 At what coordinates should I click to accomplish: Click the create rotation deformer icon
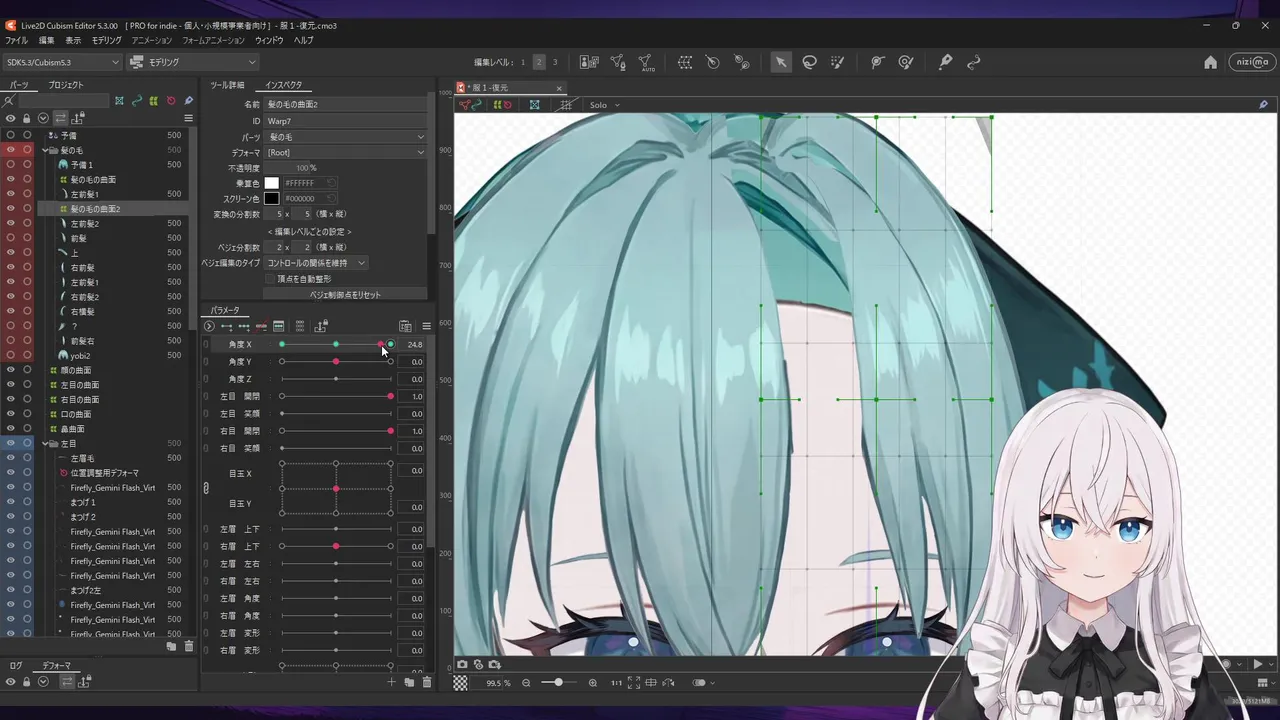713,62
